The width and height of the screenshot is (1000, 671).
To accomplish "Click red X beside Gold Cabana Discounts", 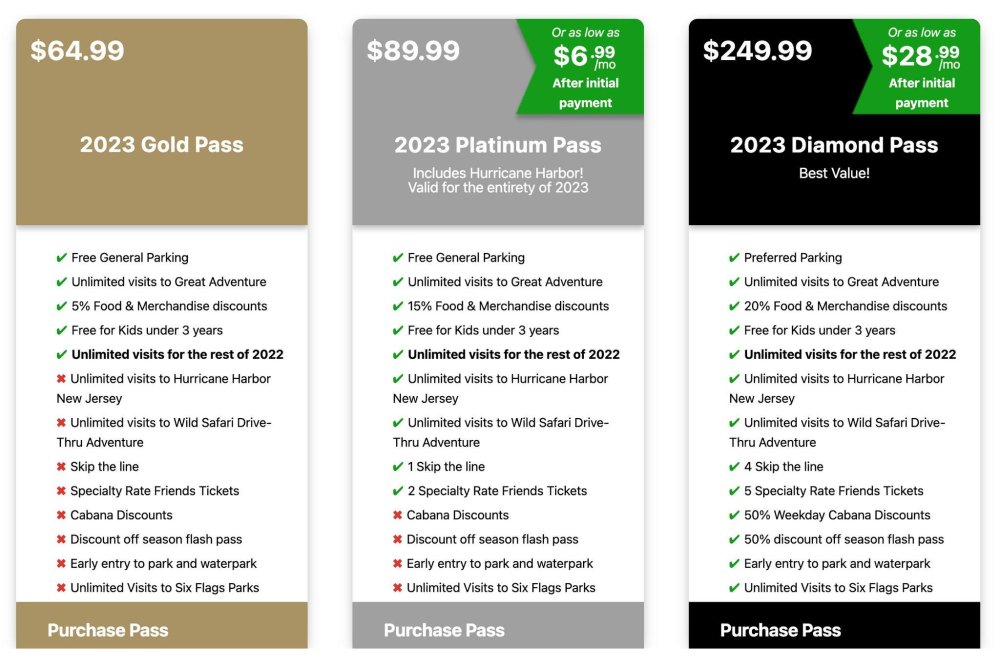I will click(61, 515).
